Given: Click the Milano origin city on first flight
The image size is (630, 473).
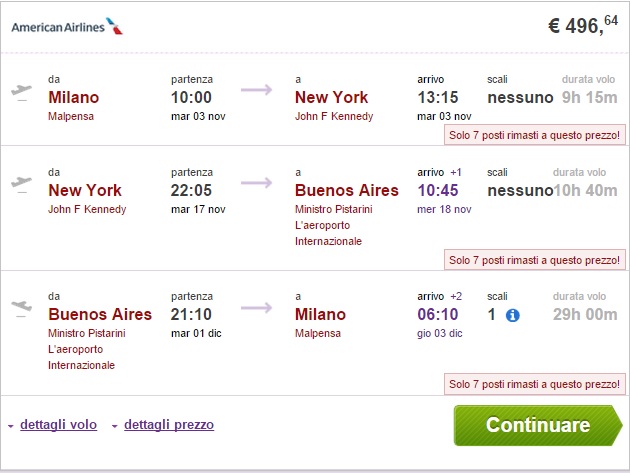Looking at the screenshot, I should 74,98.
